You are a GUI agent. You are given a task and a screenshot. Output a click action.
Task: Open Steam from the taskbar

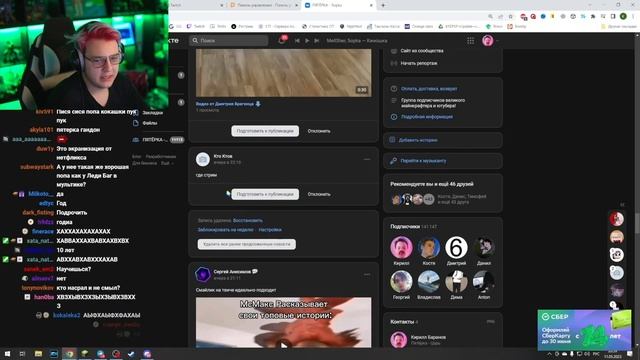point(131,354)
